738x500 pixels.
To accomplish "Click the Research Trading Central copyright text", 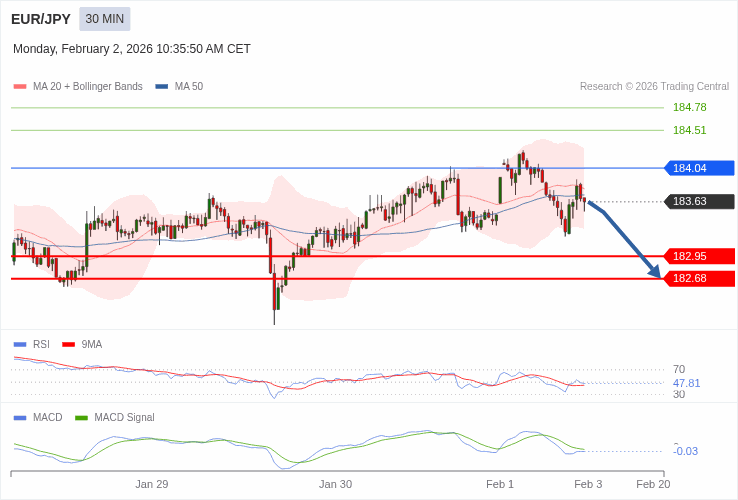I will [x=654, y=87].
